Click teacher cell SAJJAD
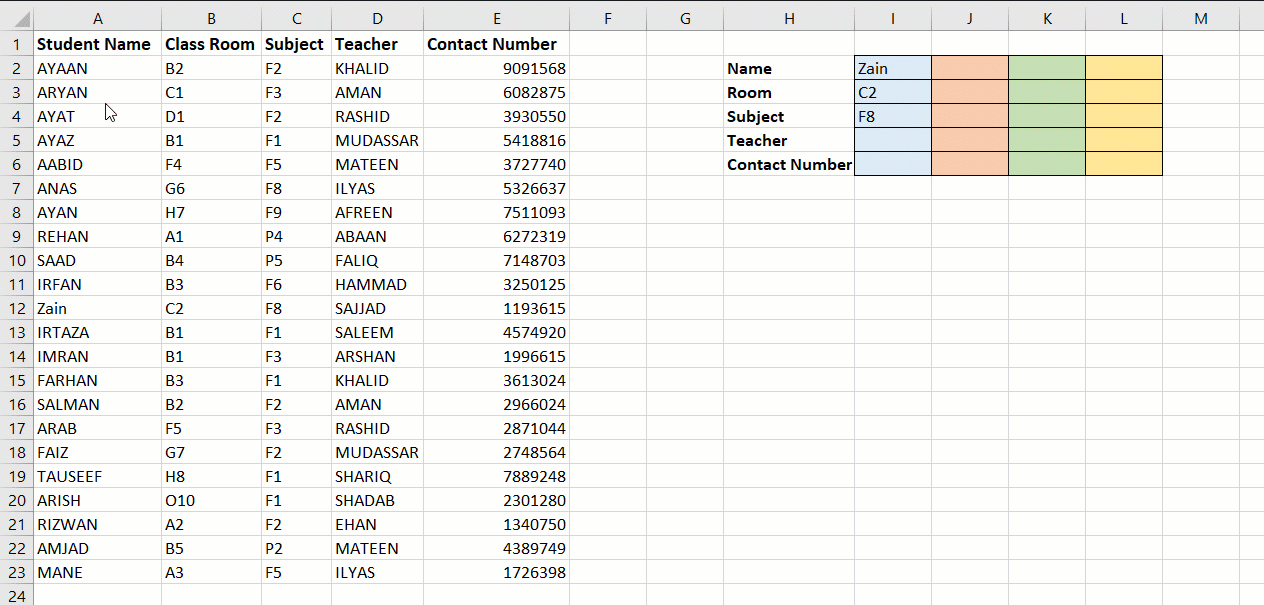Screen dimensions: 1264x605 pos(377,308)
